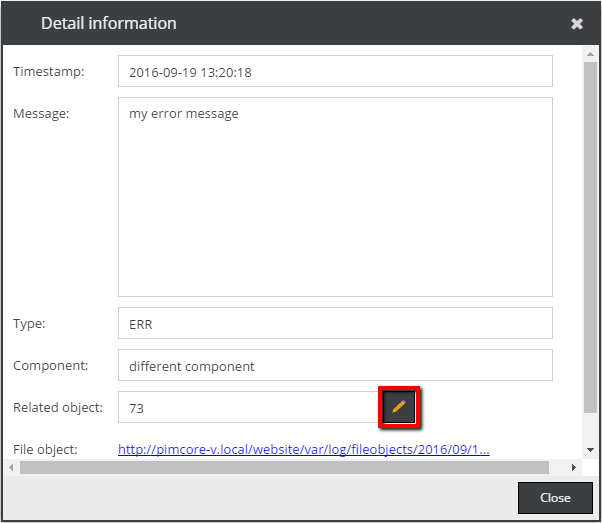
Task: Select the Type field containing ERR
Action: (x=335, y=323)
